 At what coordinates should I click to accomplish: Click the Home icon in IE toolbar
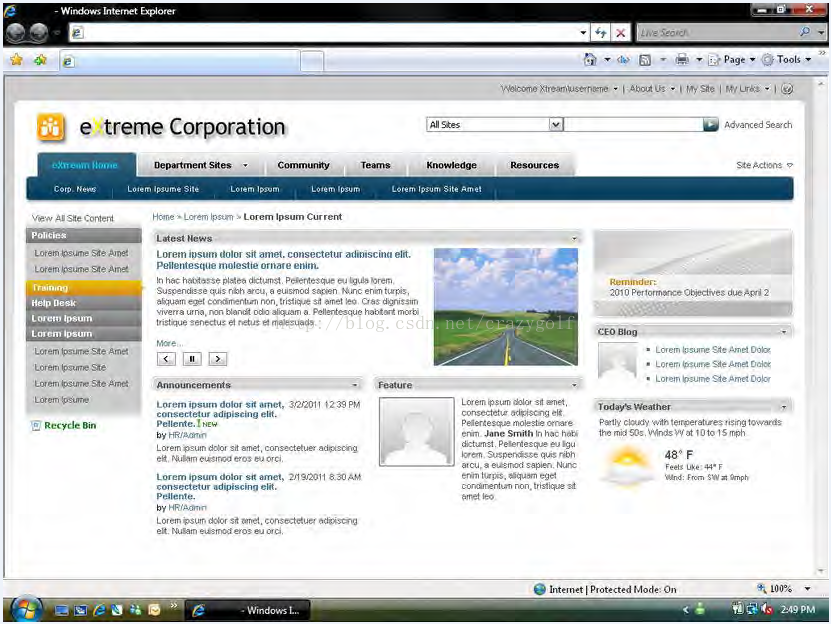[x=590, y=59]
